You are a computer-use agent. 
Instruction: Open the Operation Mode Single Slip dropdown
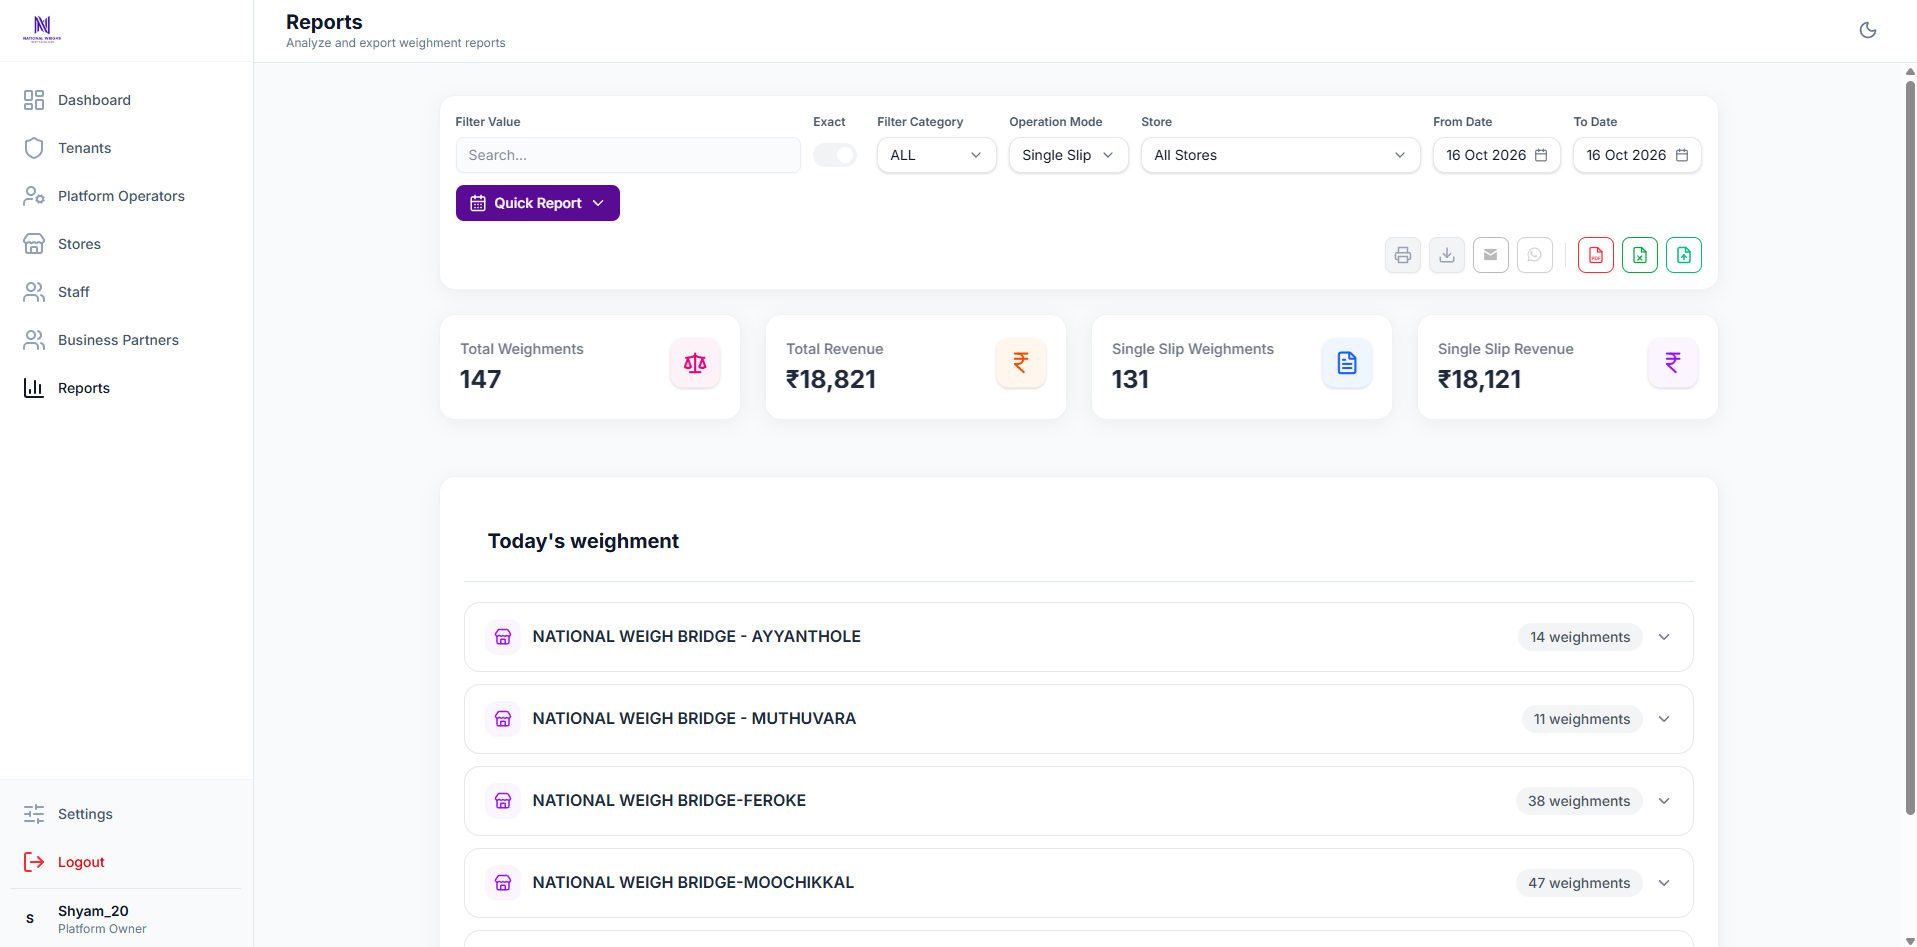pyautogui.click(x=1069, y=155)
